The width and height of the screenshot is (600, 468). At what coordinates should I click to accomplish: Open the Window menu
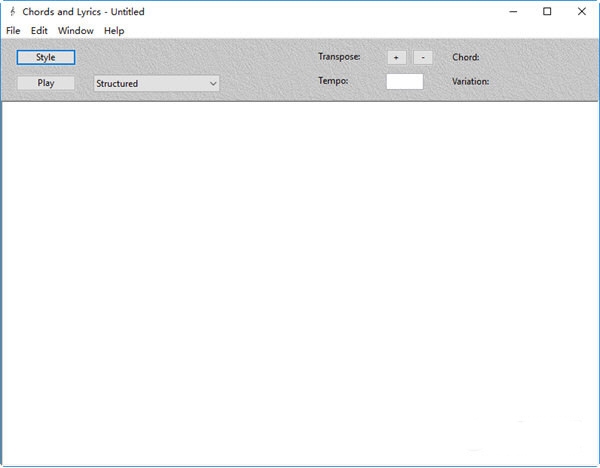[x=76, y=31]
